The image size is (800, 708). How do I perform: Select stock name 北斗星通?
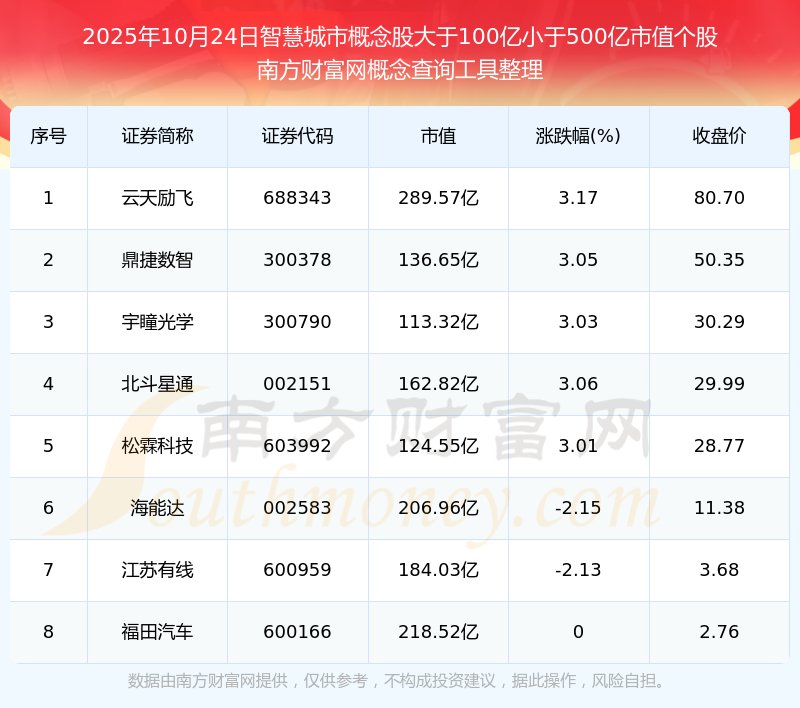click(157, 384)
